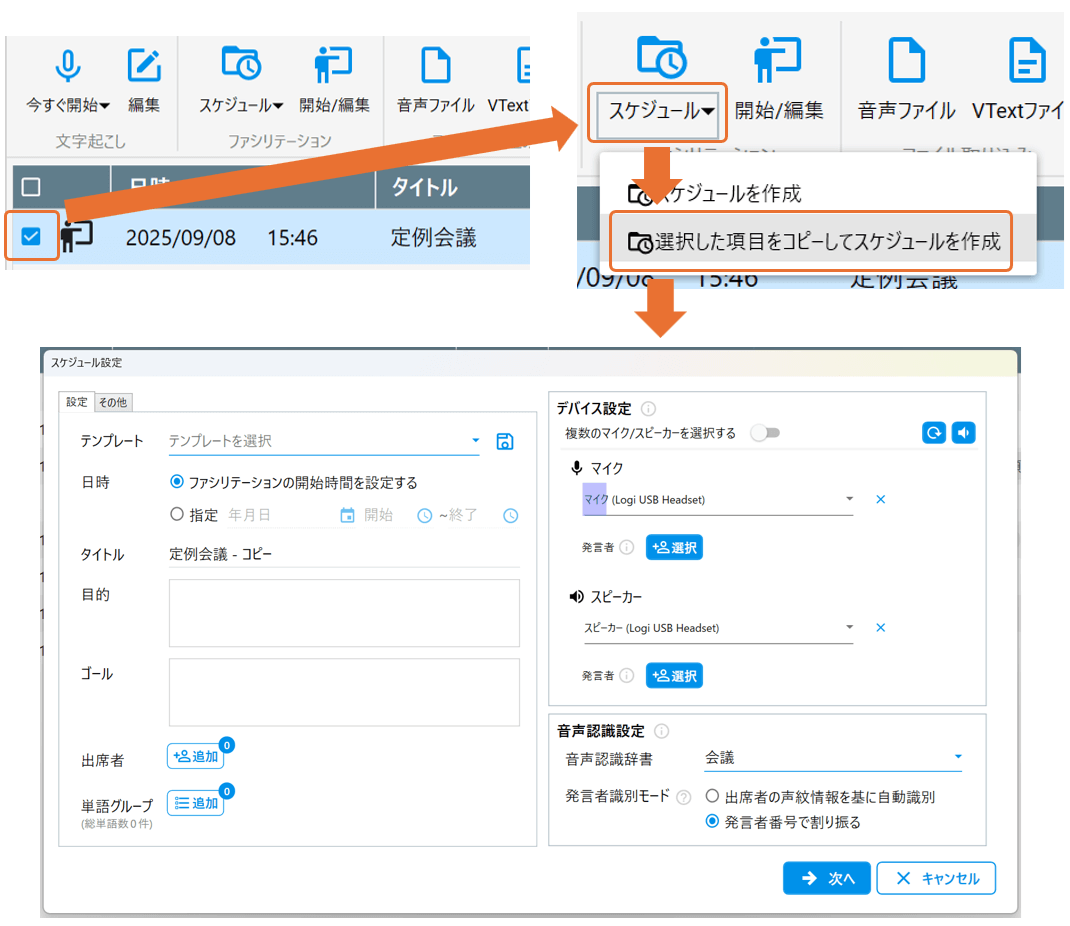Select the 指定 date radio button

point(177,515)
